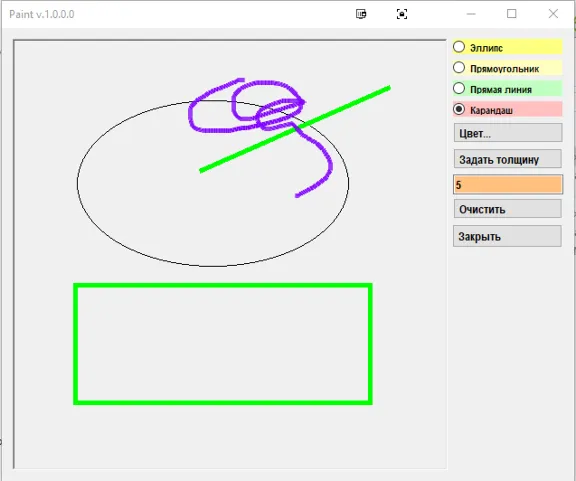
Task: Clear the canvas with Очистить
Action: click(x=507, y=209)
